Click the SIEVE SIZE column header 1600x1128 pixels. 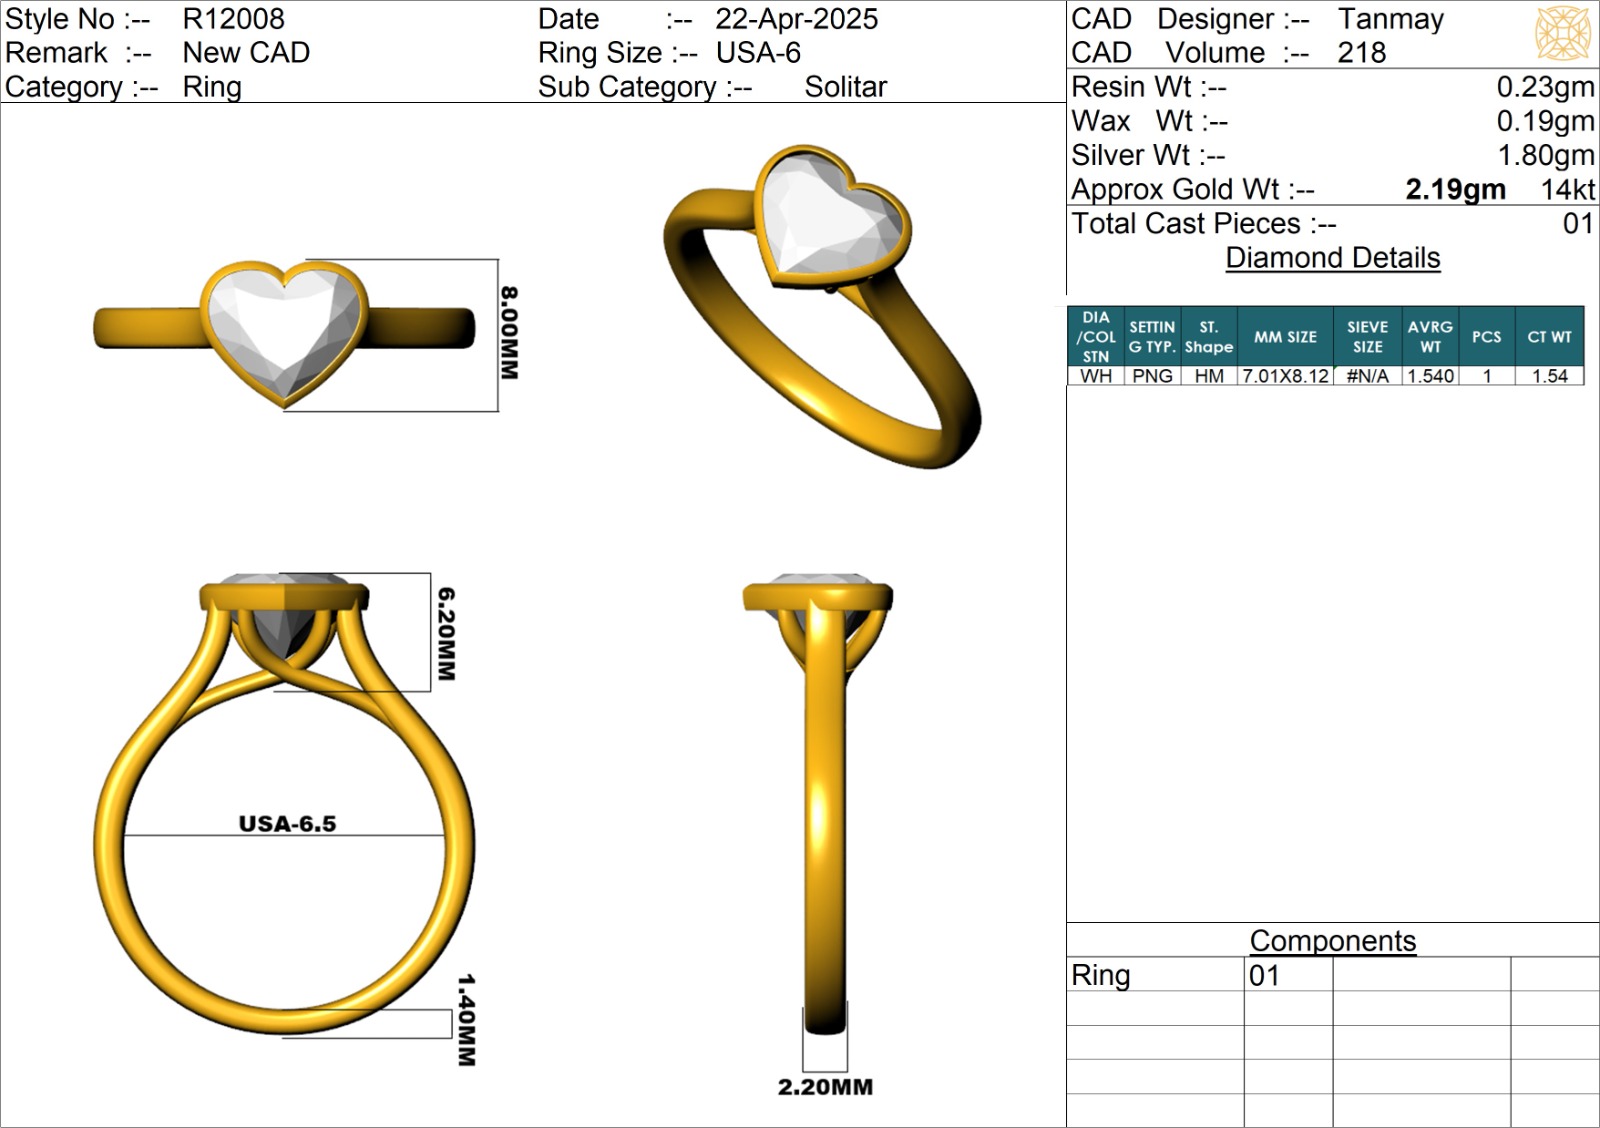[1367, 337]
